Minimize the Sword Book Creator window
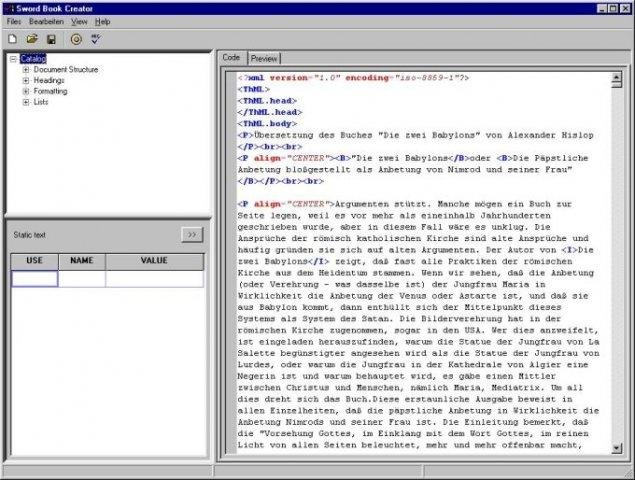Viewport: 635px width, 480px height. tap(602, 9)
